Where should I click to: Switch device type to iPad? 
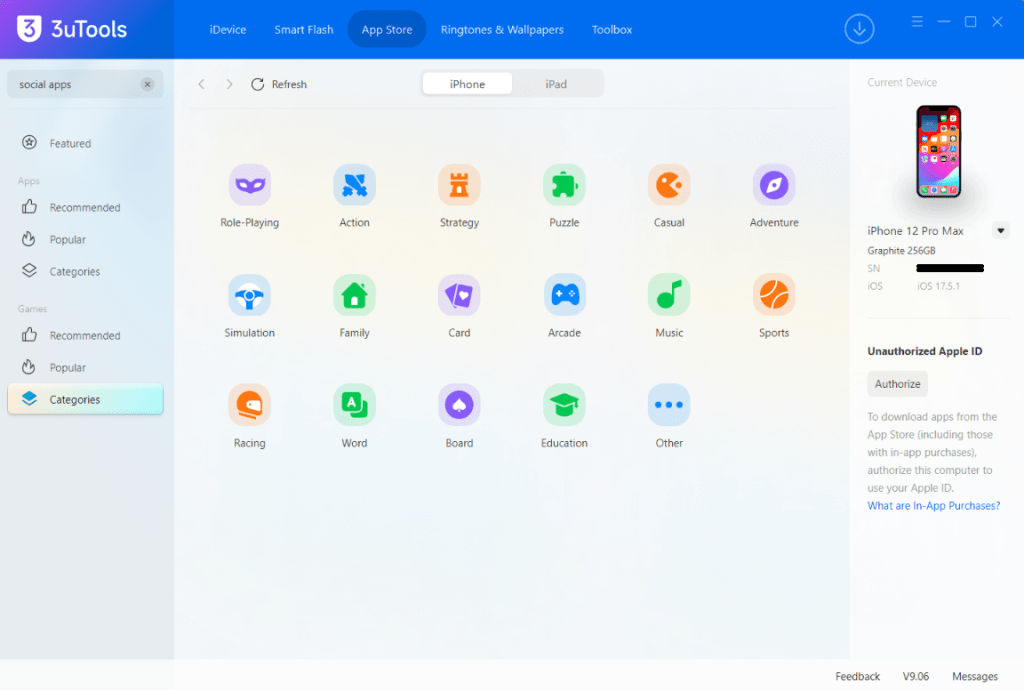pyautogui.click(x=556, y=84)
